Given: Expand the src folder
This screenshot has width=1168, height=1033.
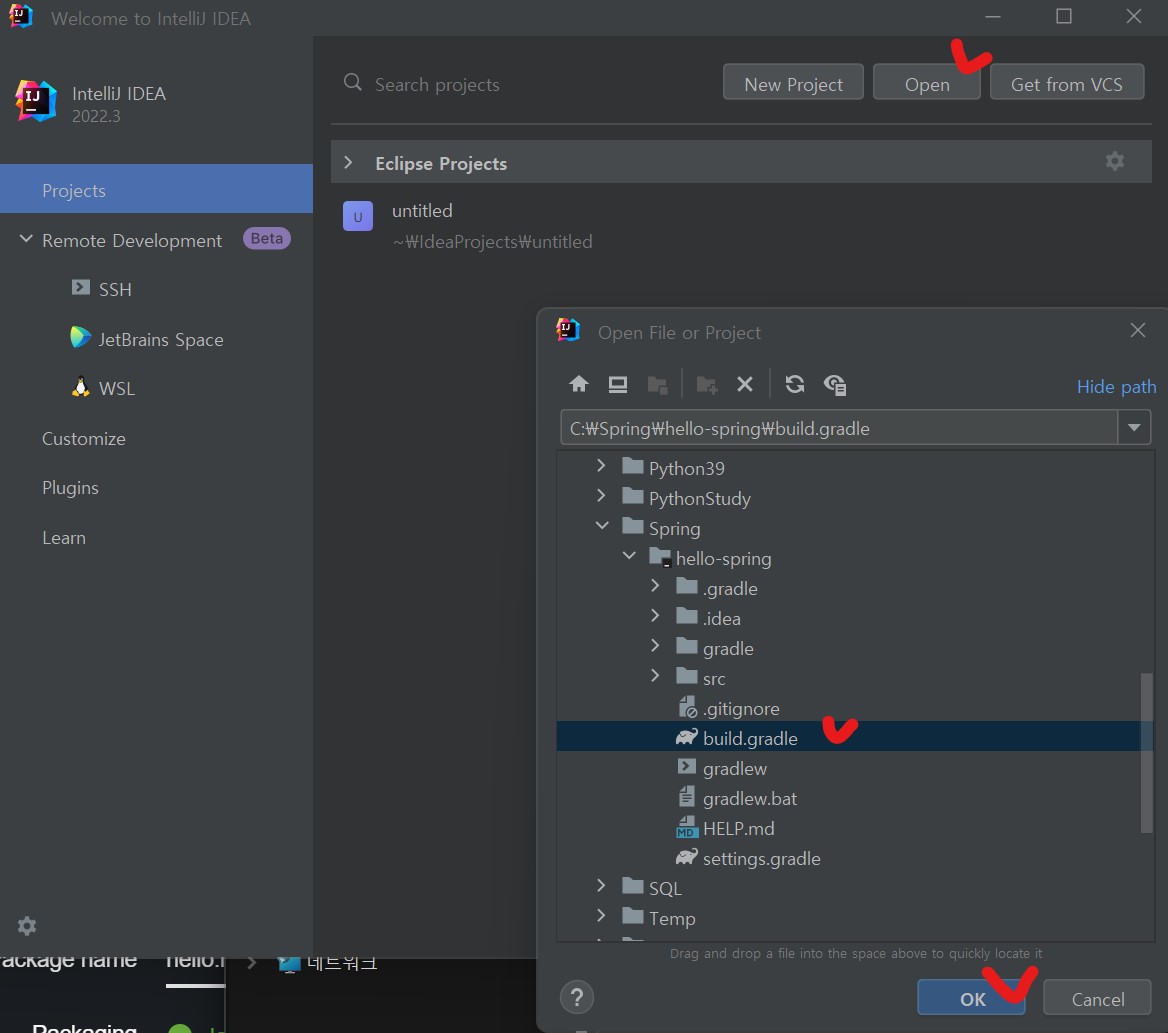Looking at the screenshot, I should coord(655,676).
